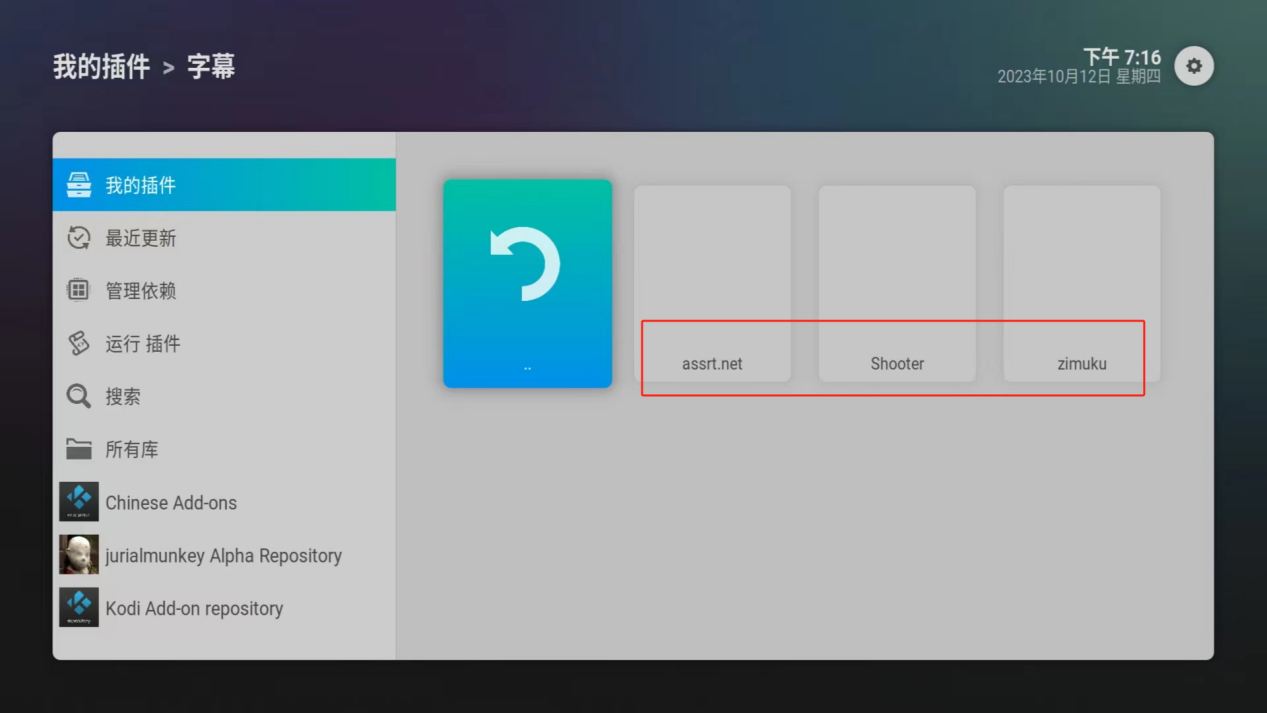Screen dimensions: 1267x713
Task: Click the 搜索 magnifier icon
Action: click(x=79, y=397)
